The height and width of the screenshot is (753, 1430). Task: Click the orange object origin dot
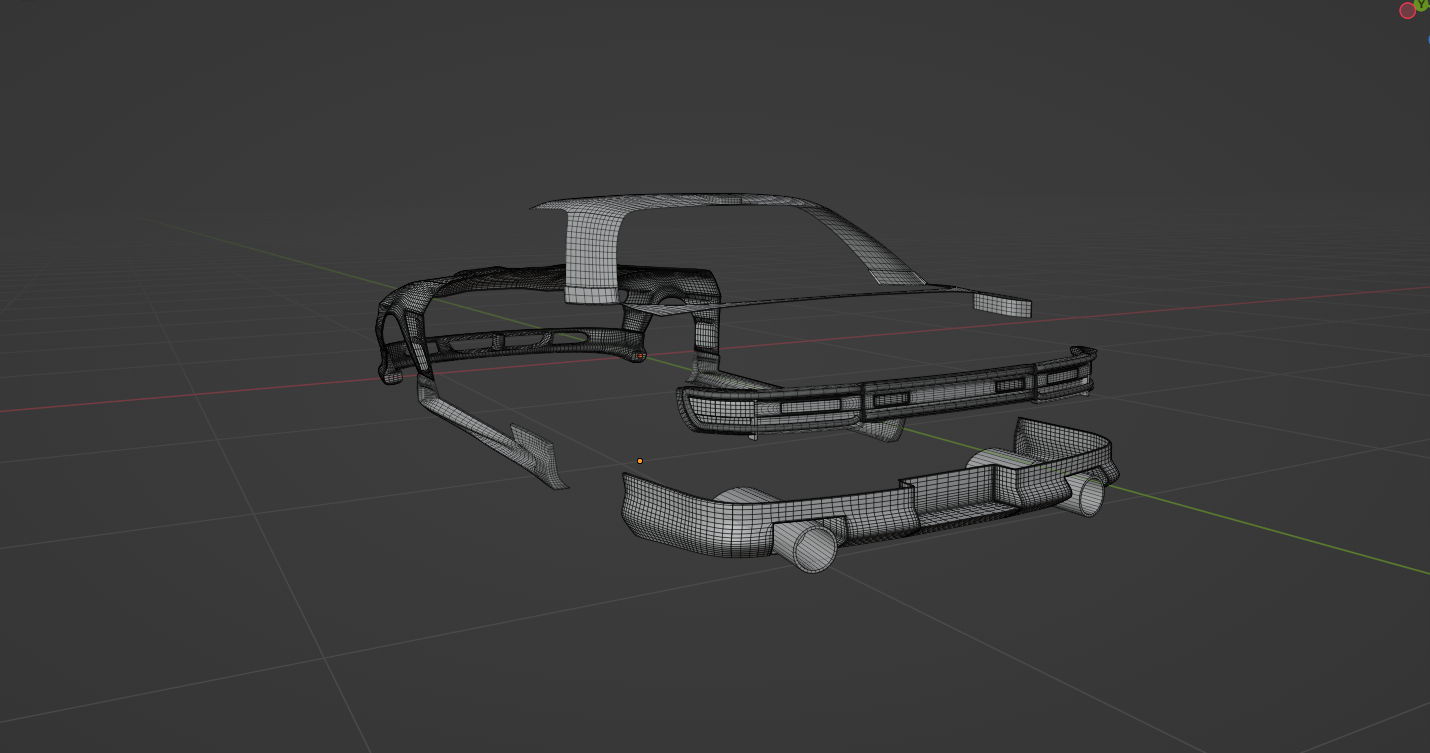coord(640,461)
